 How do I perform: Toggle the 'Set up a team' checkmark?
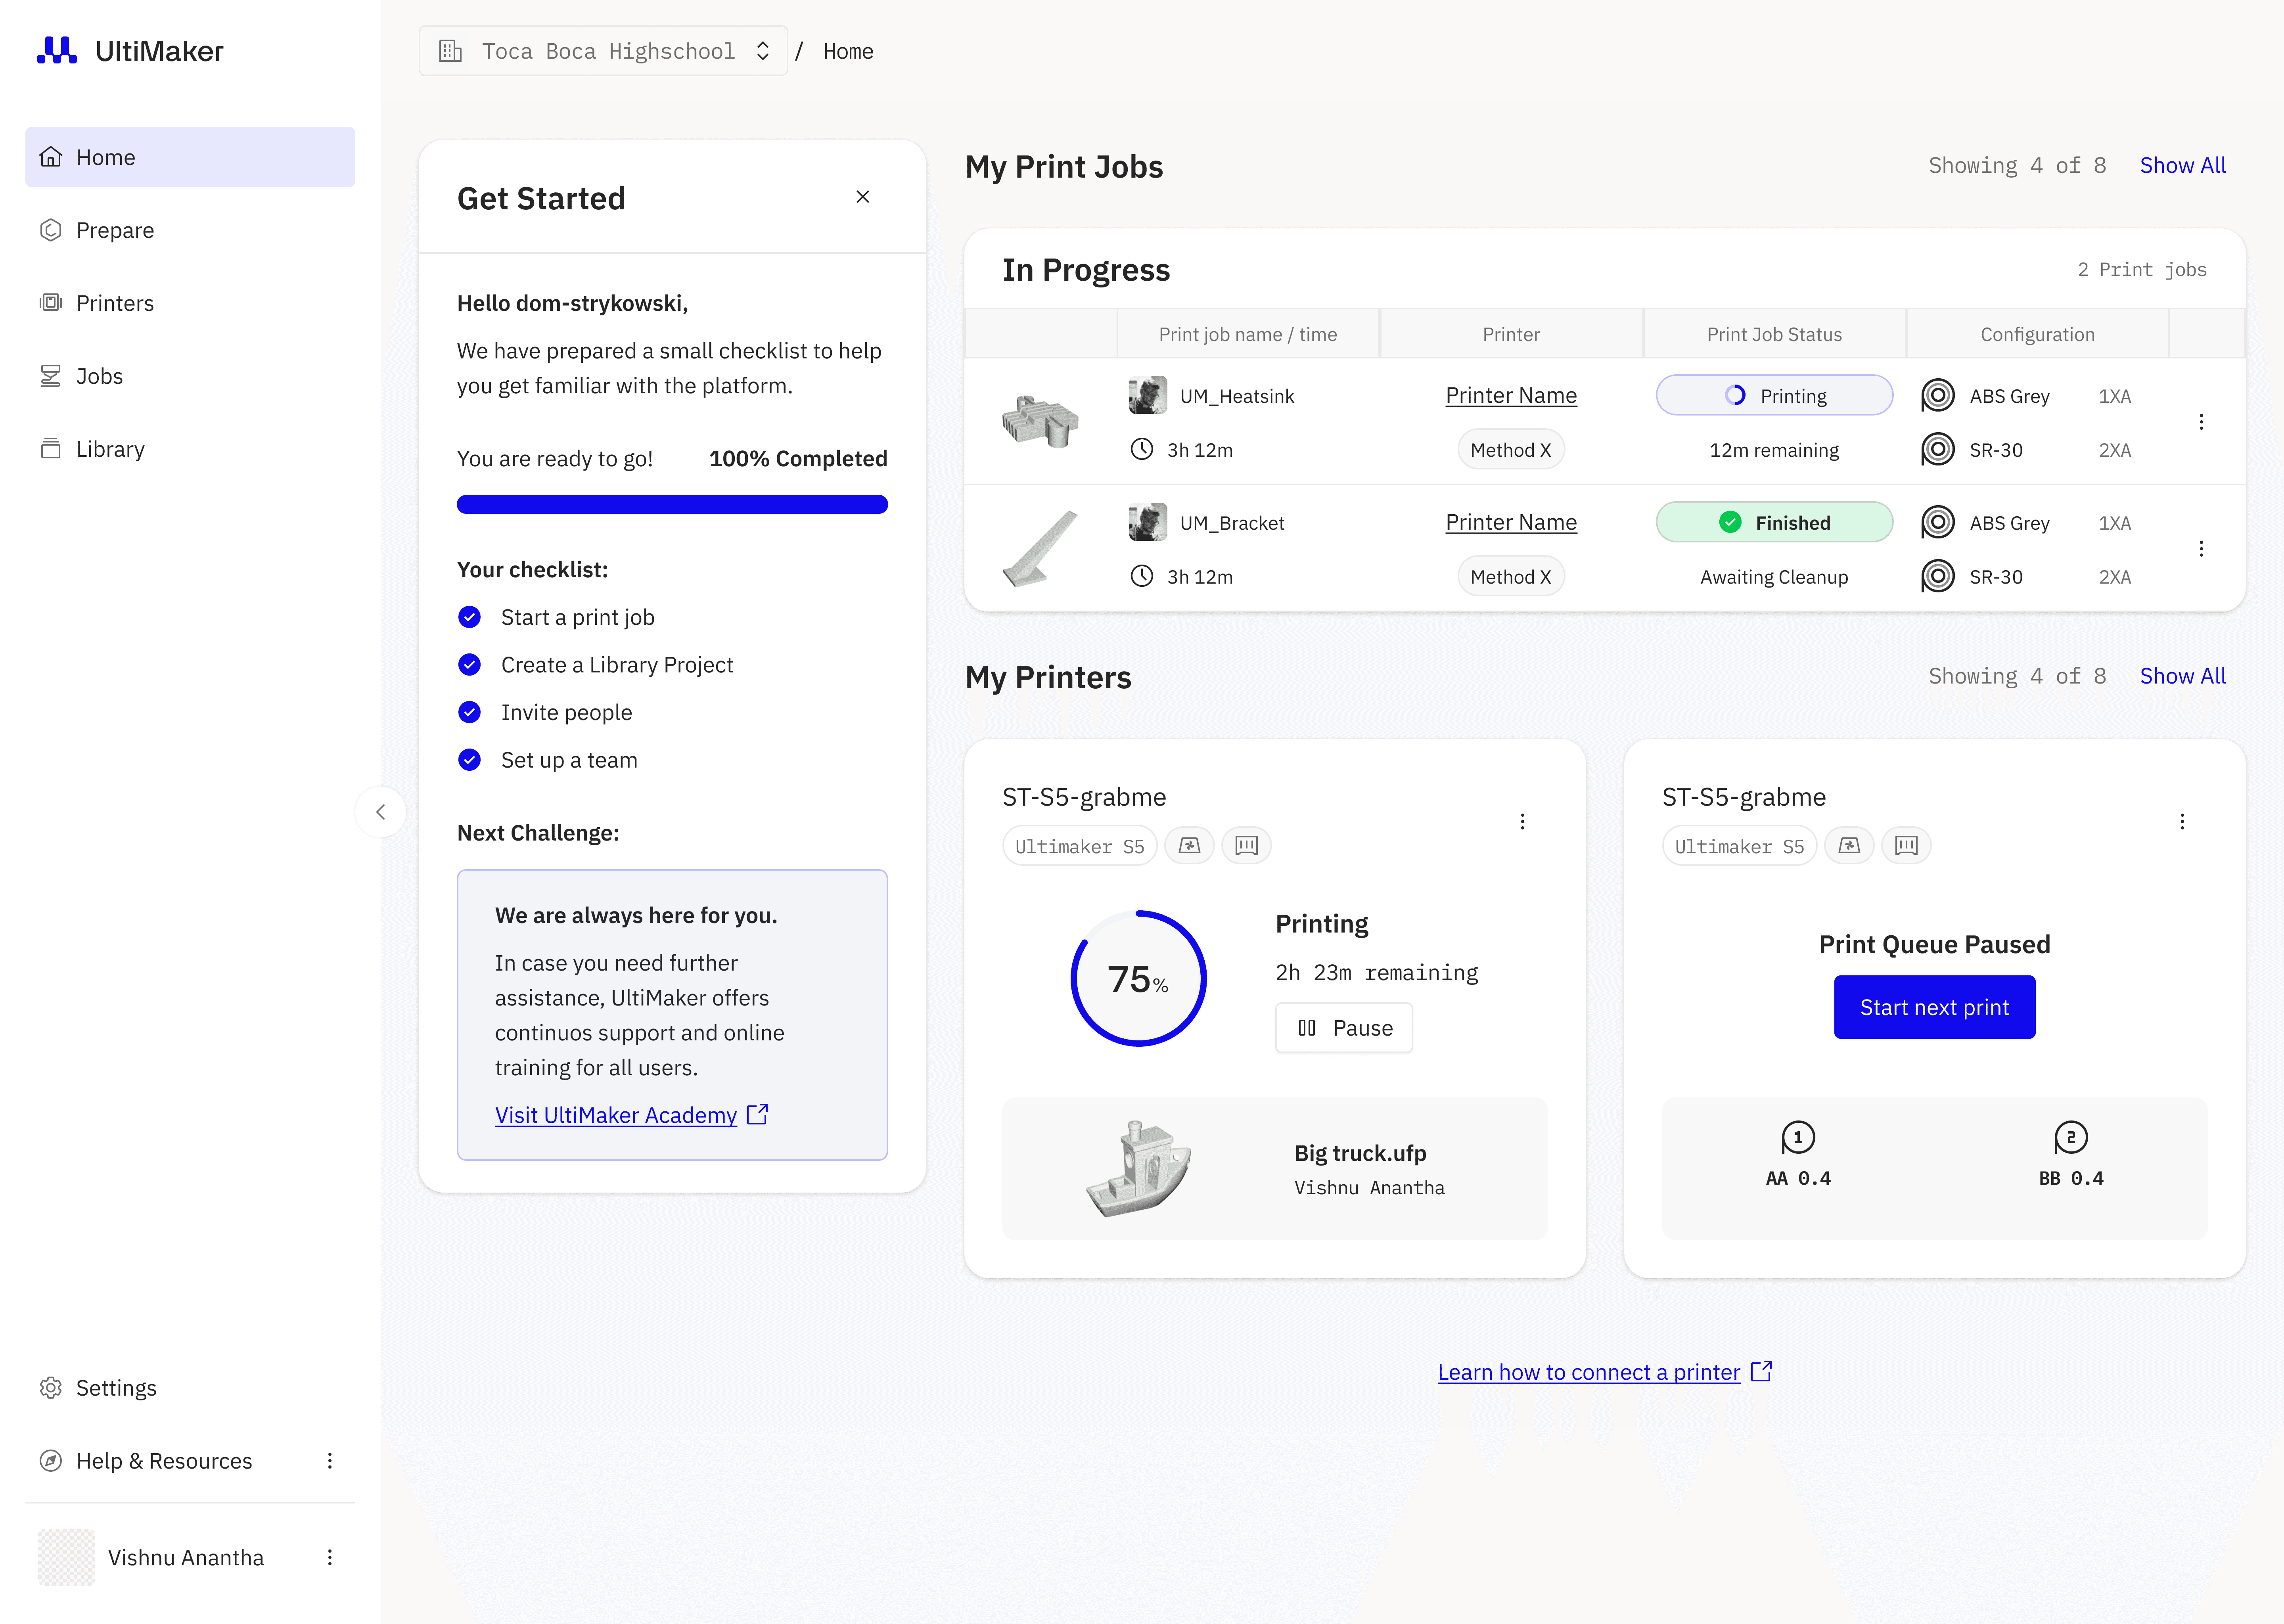point(469,760)
